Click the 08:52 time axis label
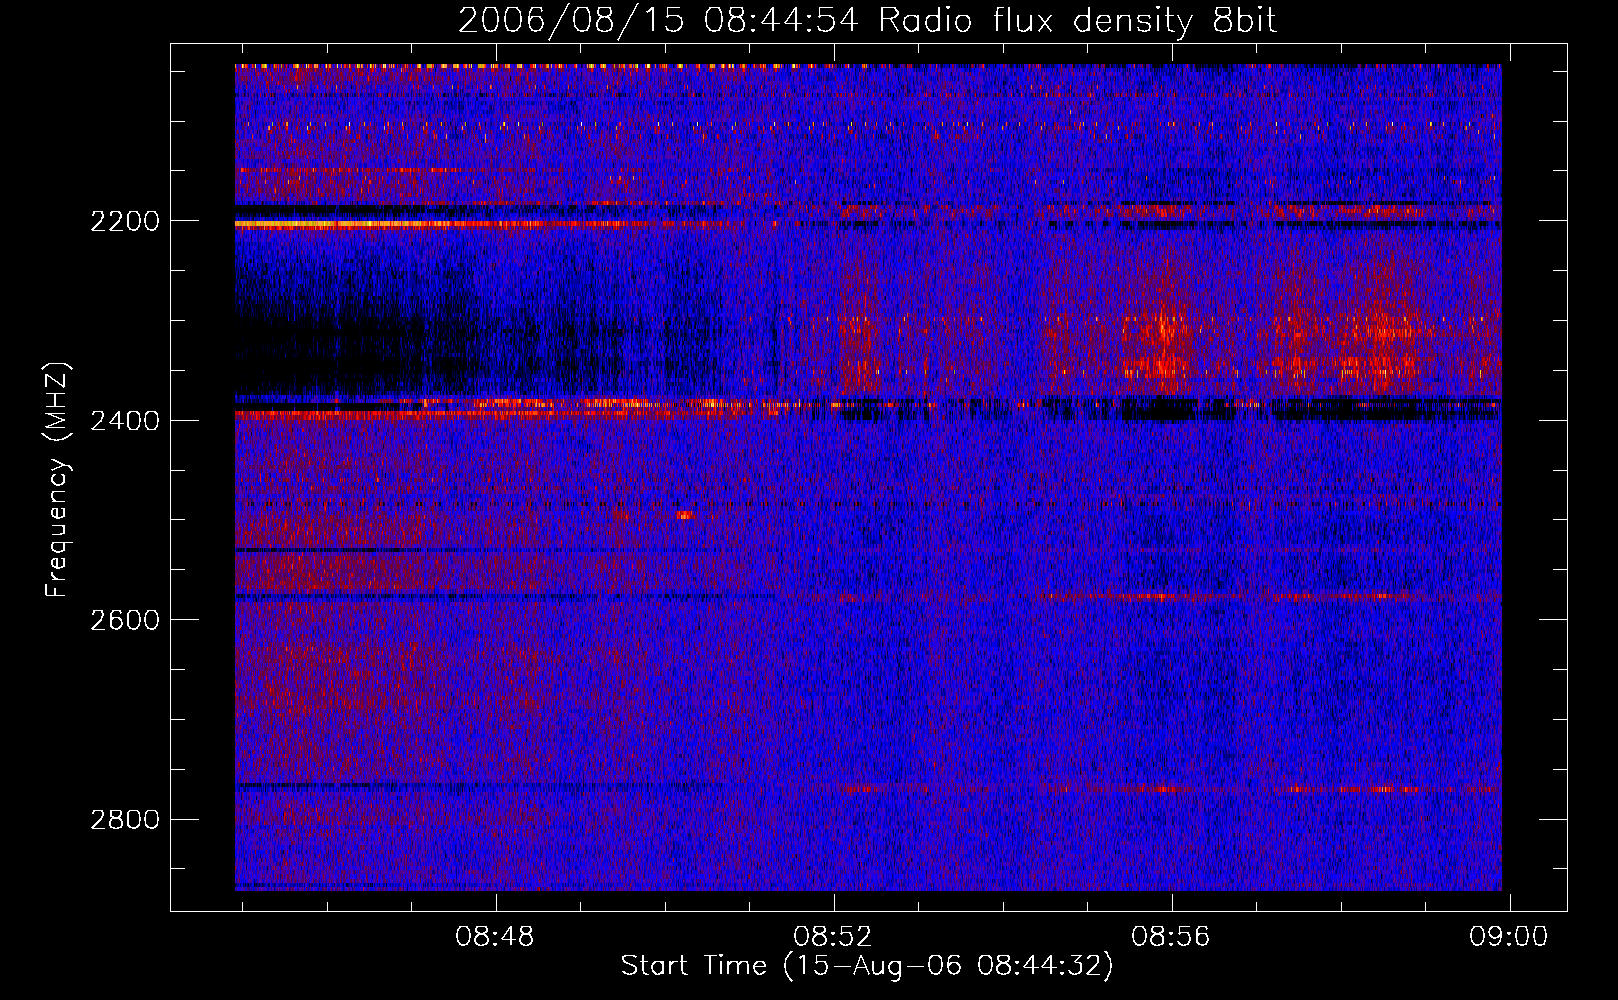The width and height of the screenshot is (1618, 1000). [x=832, y=937]
